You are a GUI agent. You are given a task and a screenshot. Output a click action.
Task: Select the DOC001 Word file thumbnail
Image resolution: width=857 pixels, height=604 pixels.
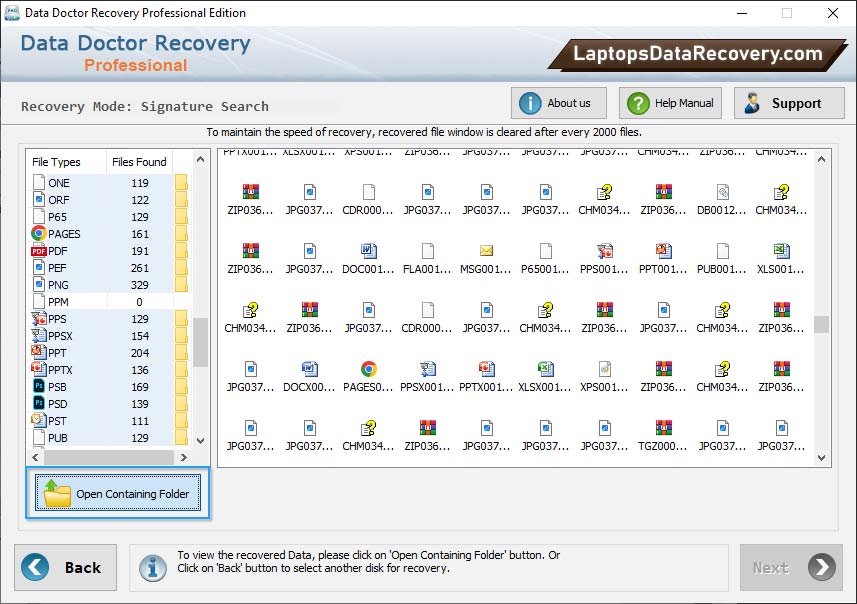(368, 250)
